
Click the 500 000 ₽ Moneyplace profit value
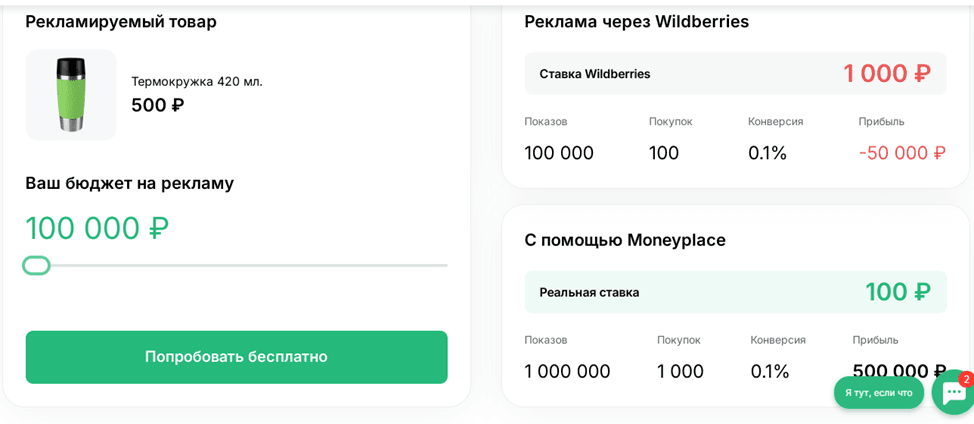898,371
